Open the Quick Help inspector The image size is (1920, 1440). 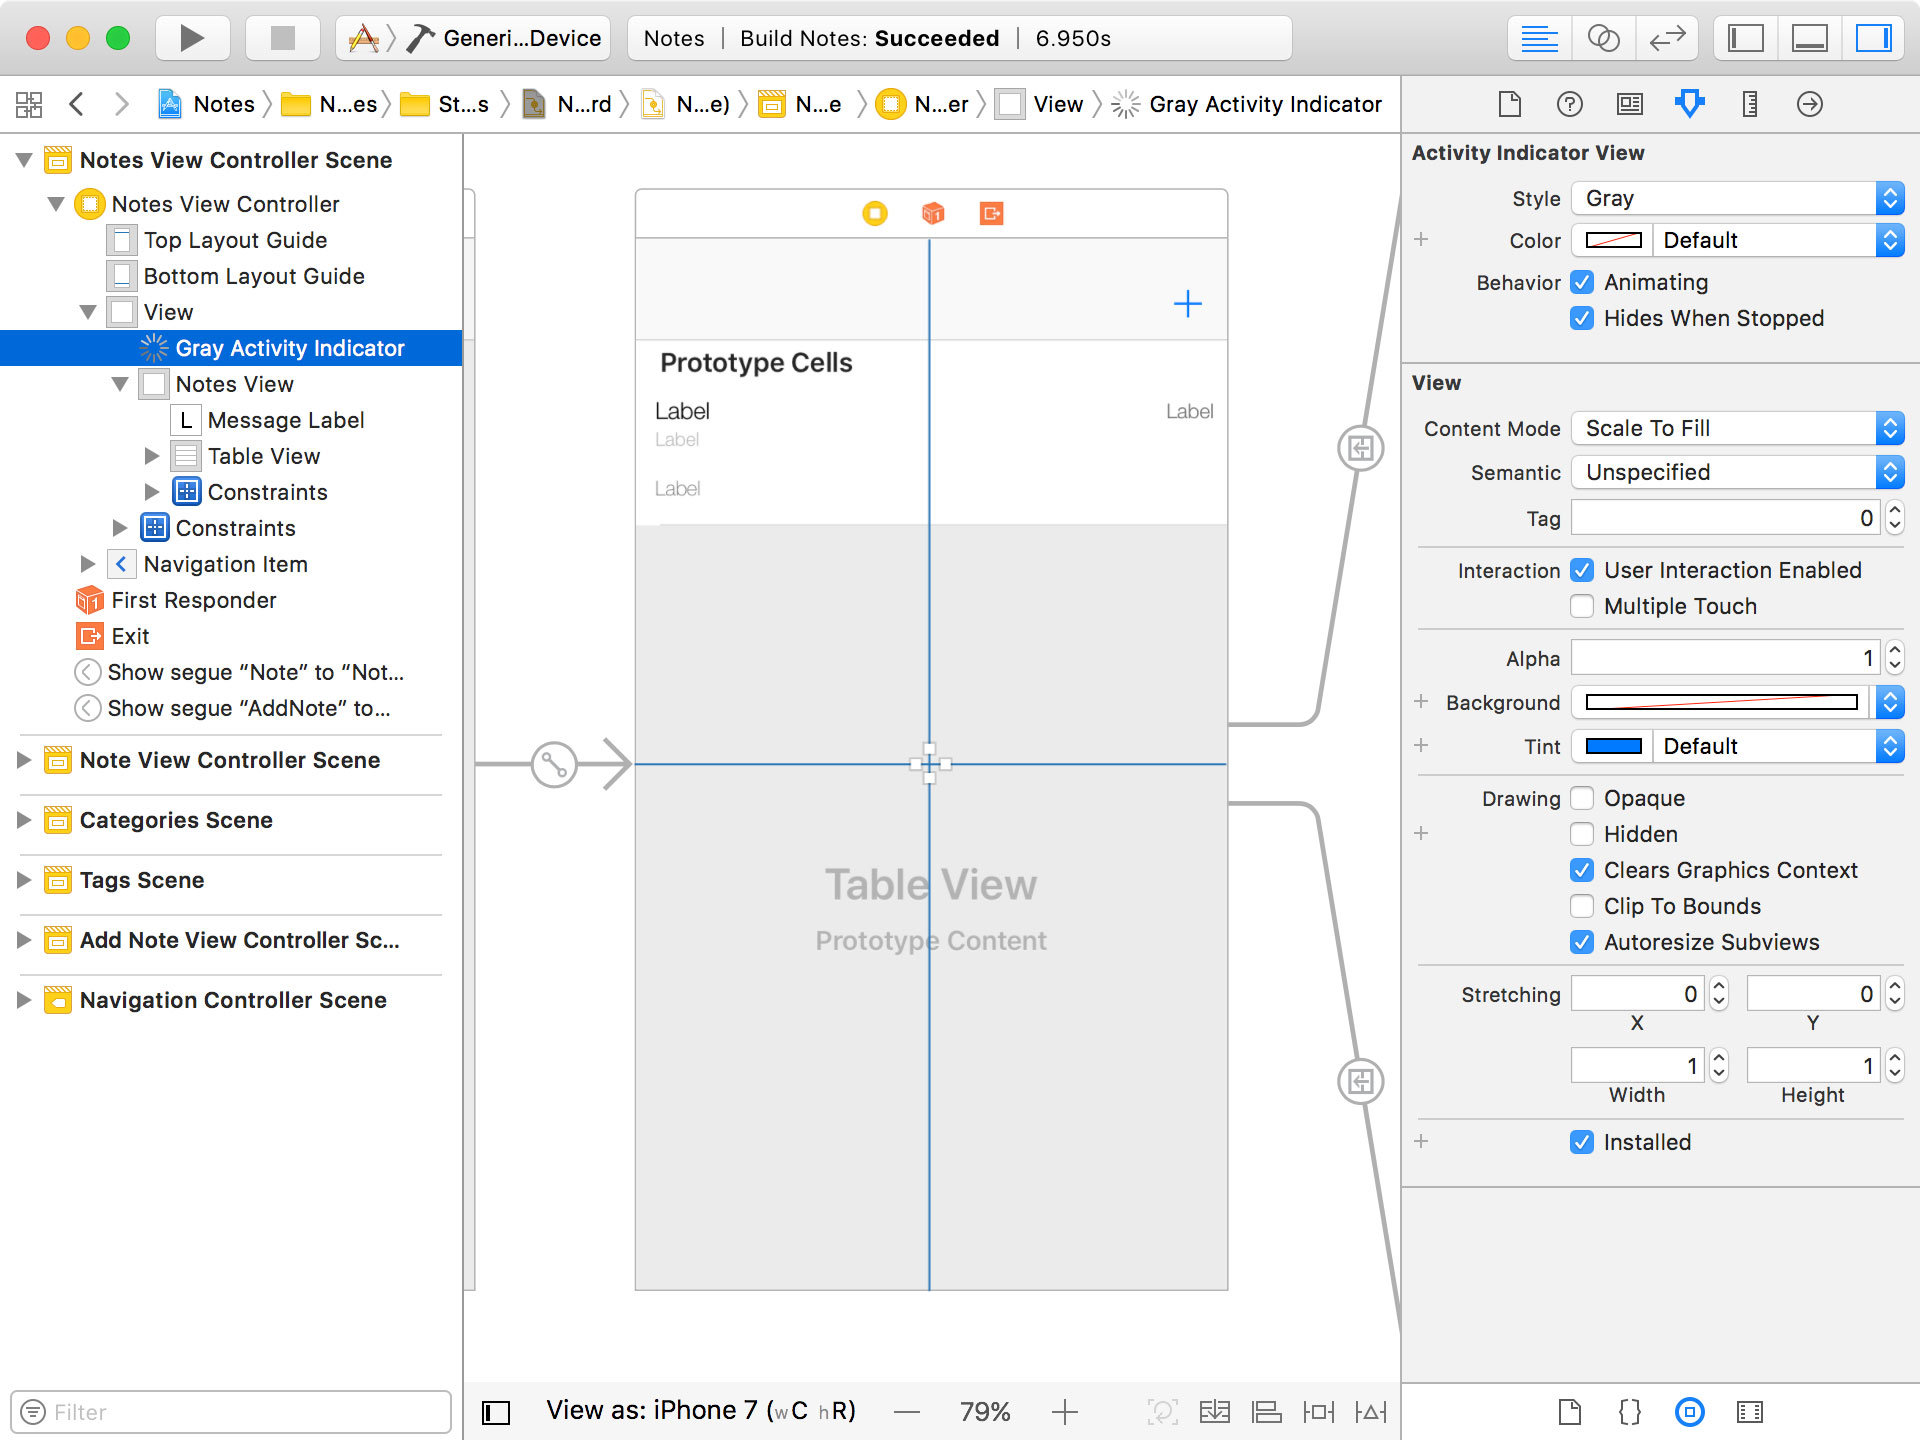point(1569,103)
